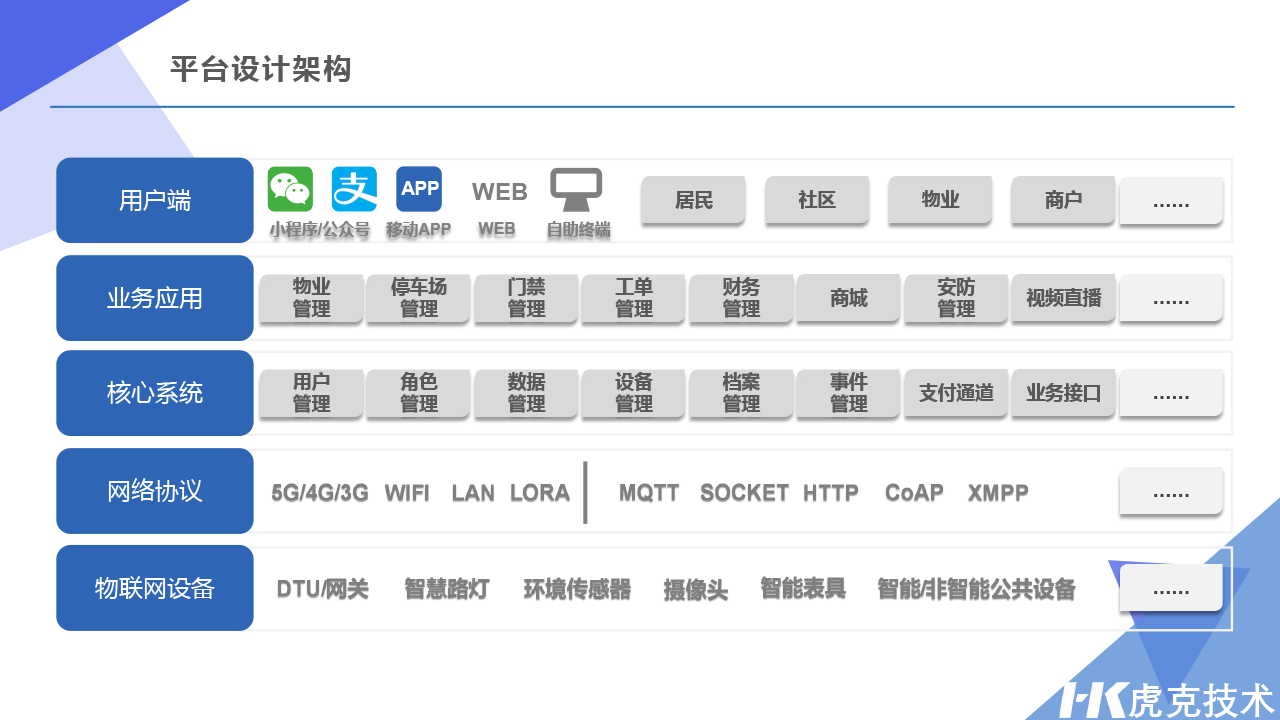Screen dimensions: 1280x720
Task: Click the 物联网设备 layer label
Action: click(155, 588)
